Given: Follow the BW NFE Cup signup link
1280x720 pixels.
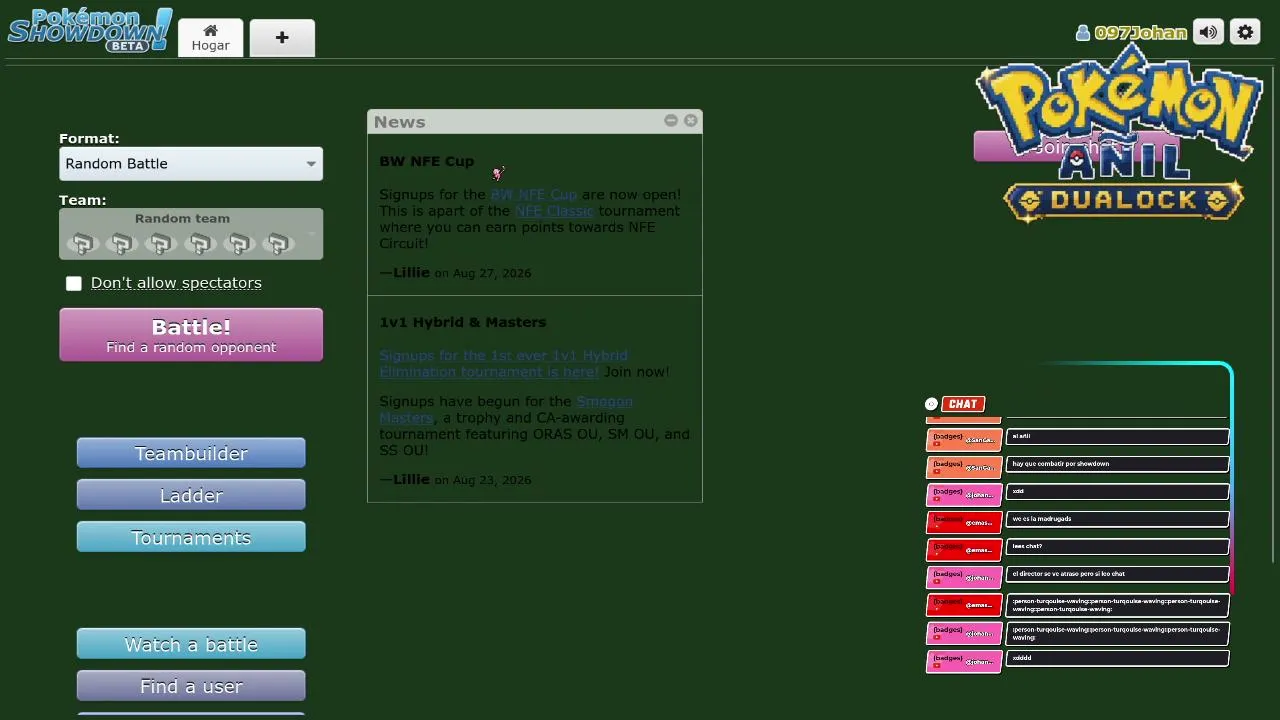Looking at the screenshot, I should (x=534, y=195).
